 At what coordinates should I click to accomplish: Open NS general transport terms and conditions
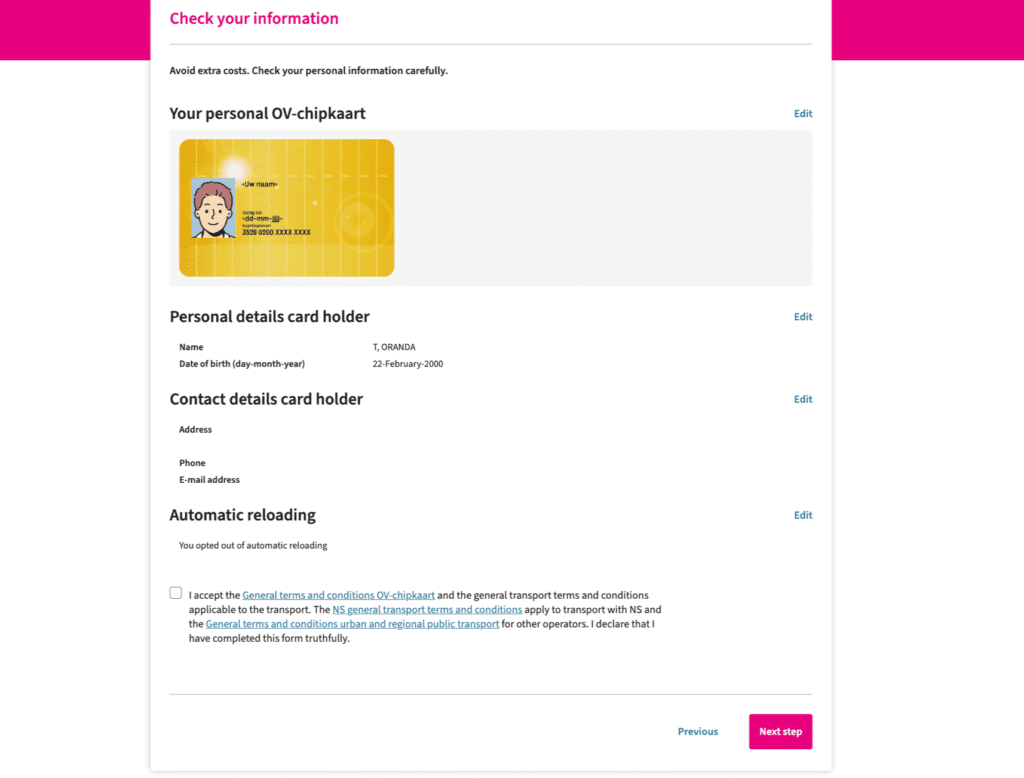pyautogui.click(x=427, y=609)
